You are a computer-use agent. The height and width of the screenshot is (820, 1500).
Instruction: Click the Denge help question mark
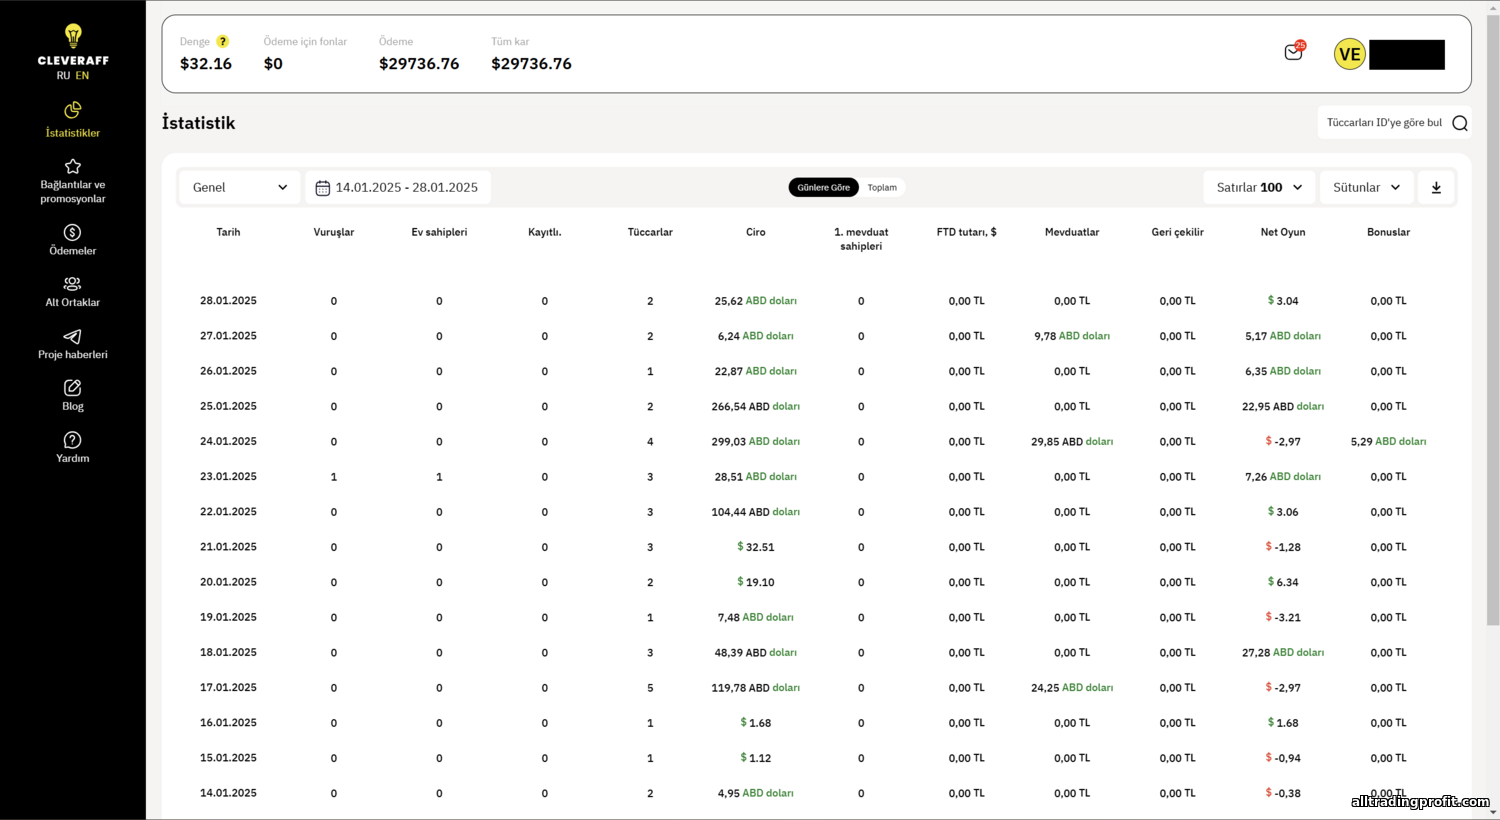pos(223,41)
